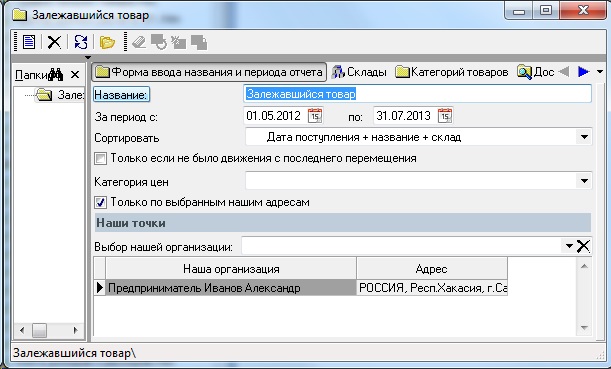Click 'Наша организация' column header
Image resolution: width=611 pixels, height=369 pixels.
(x=231, y=269)
